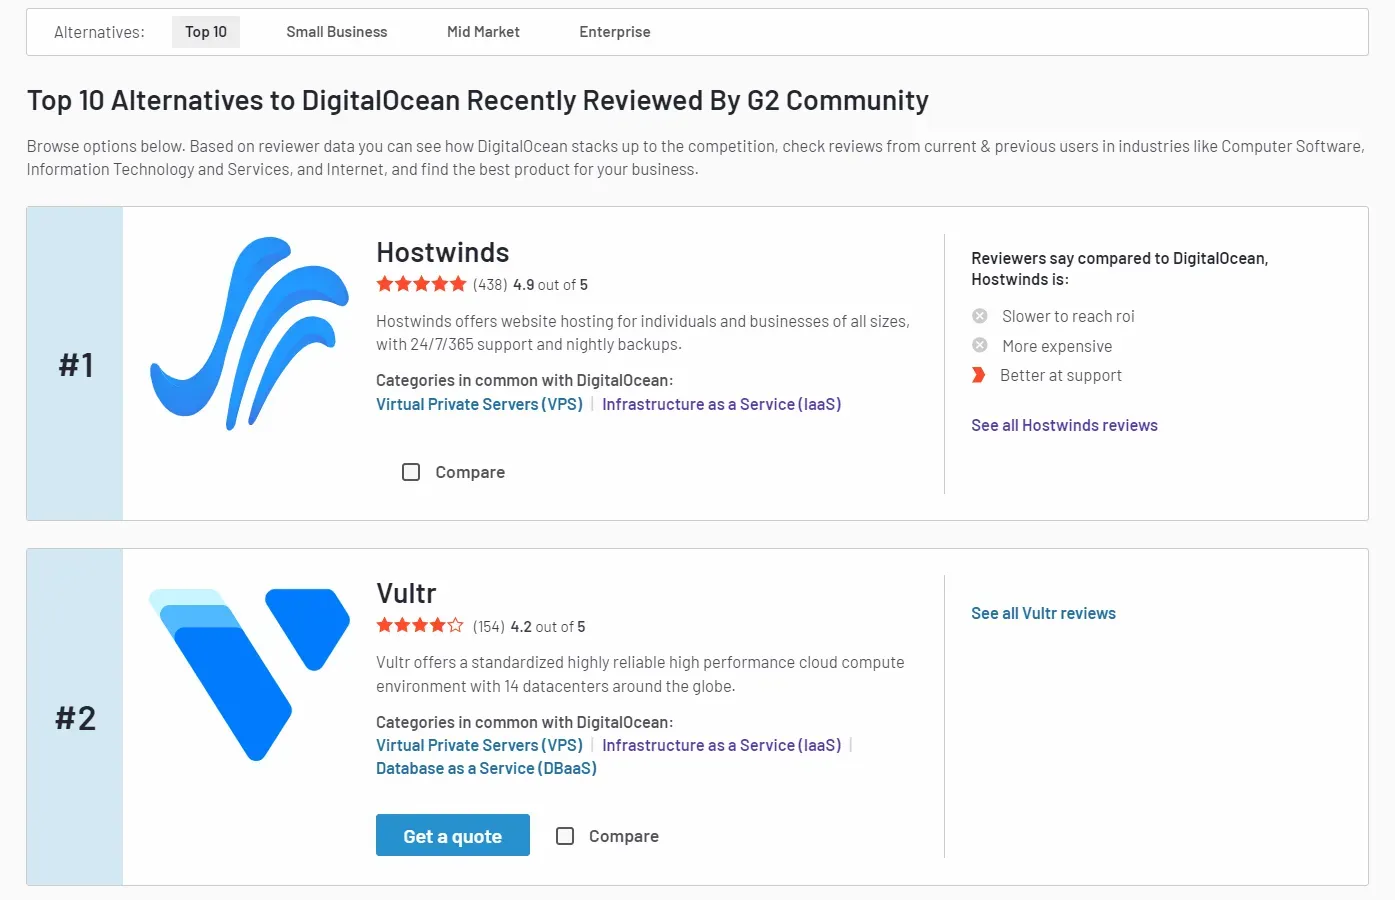The height and width of the screenshot is (900, 1395).
Task: Switch to the Small Business tab
Action: (336, 32)
